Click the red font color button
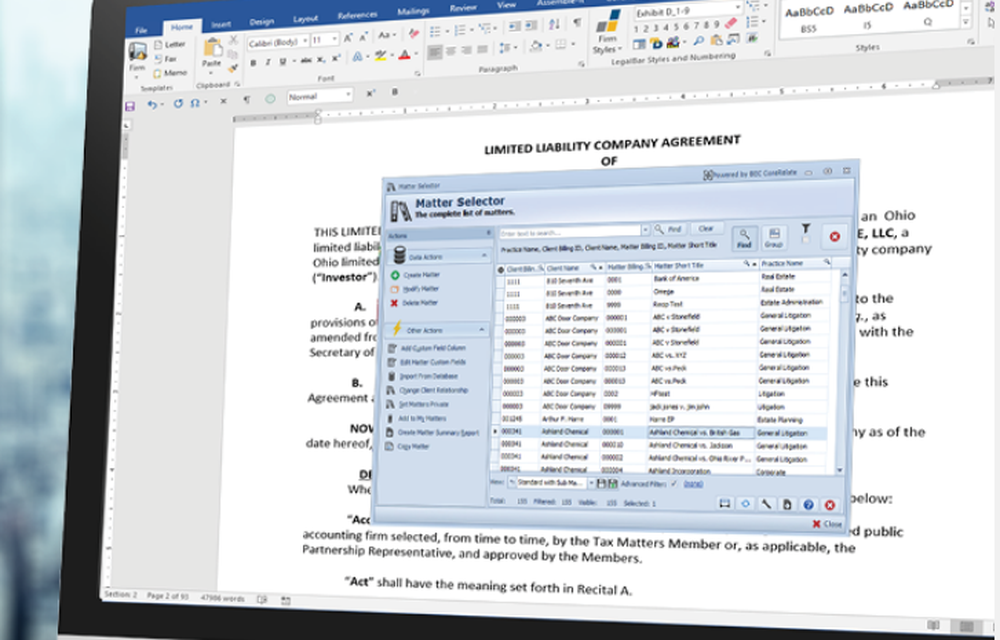1000x640 pixels. (x=404, y=55)
